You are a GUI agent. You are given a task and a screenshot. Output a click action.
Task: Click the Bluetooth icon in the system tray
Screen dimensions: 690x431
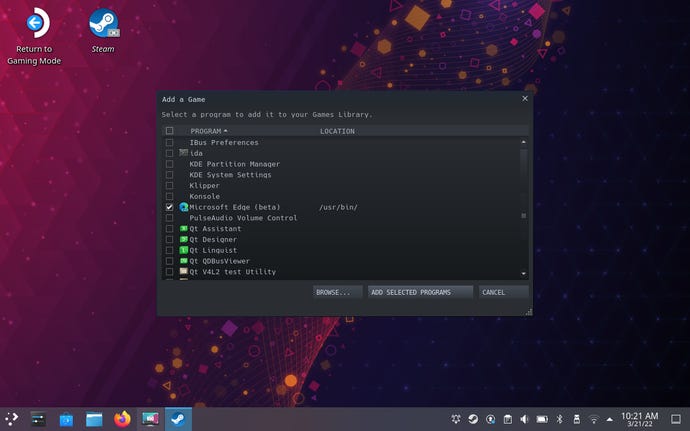(560, 419)
